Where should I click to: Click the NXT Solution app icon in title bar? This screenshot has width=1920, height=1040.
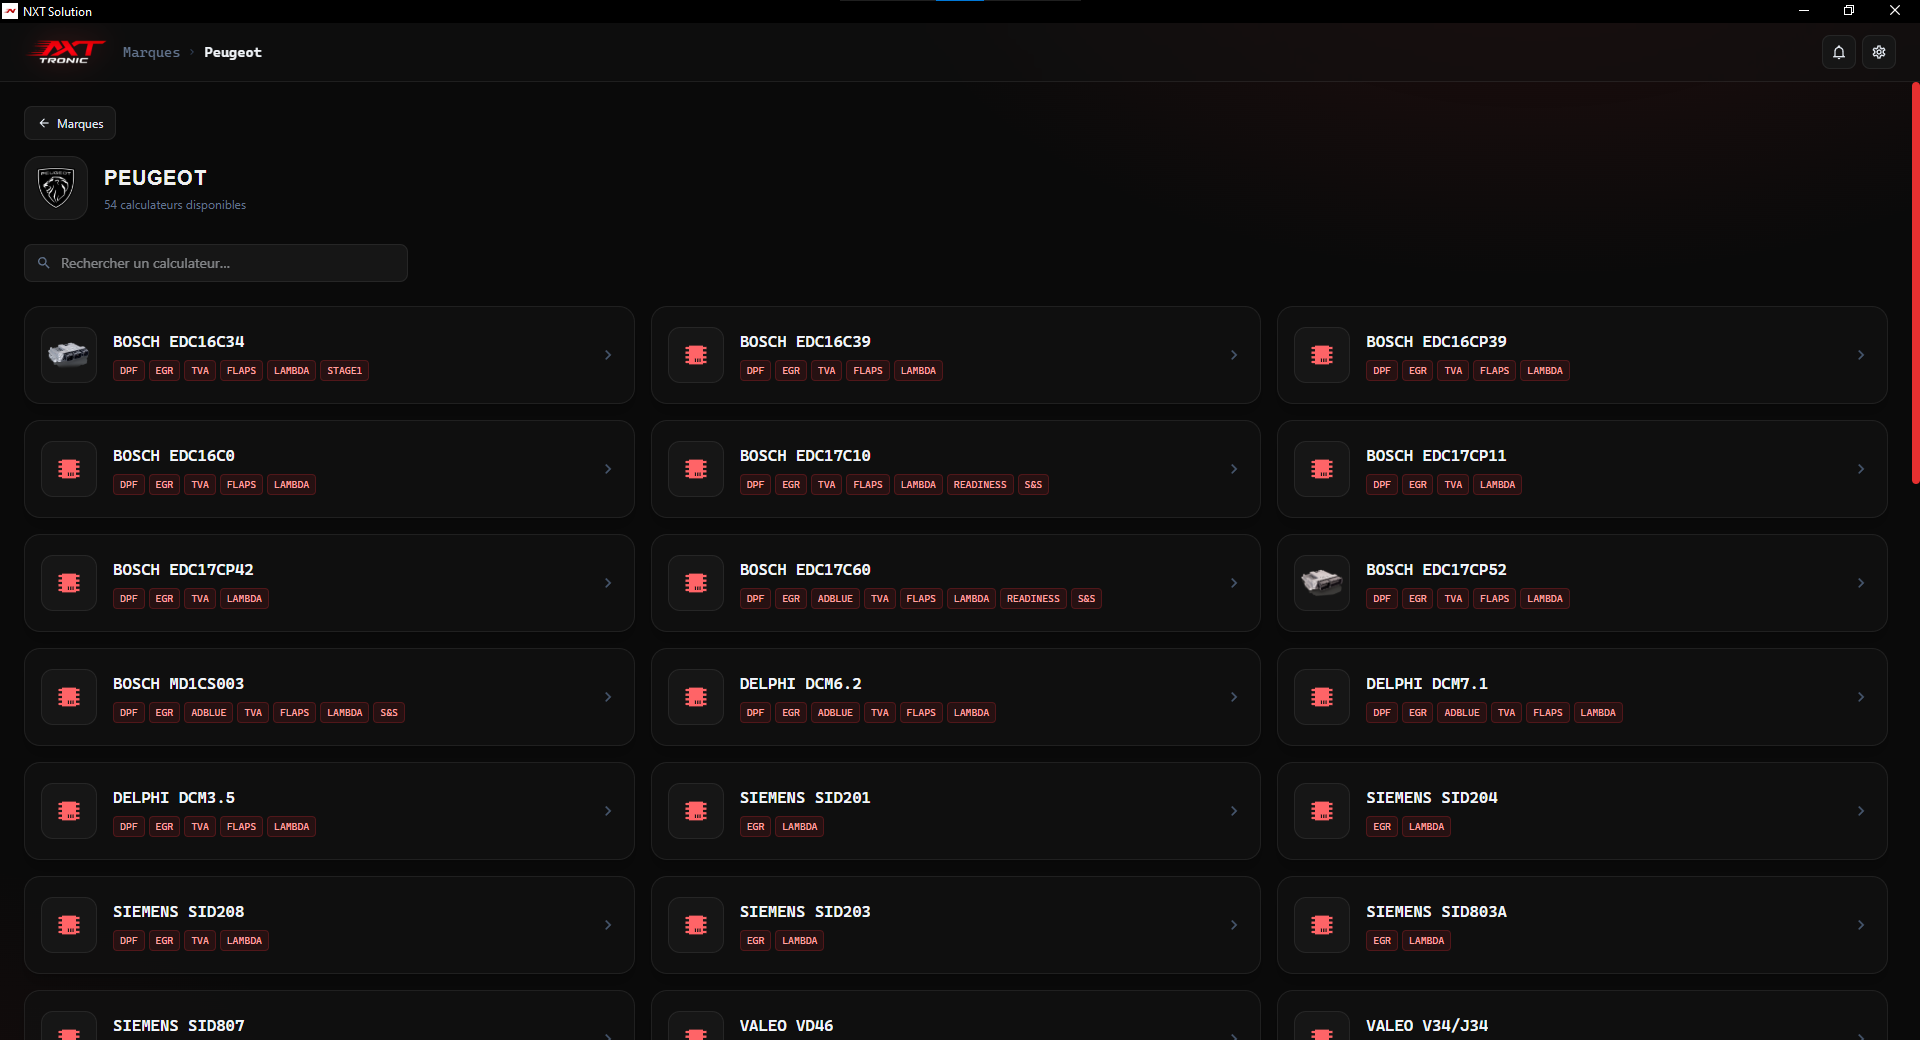[x=10, y=11]
